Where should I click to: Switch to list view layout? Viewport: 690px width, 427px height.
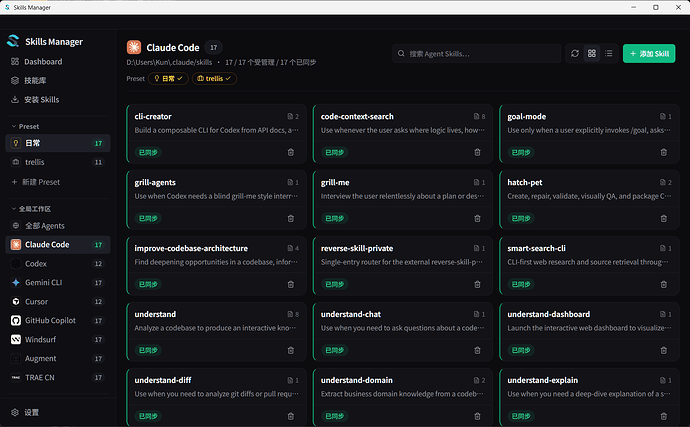[x=609, y=53]
